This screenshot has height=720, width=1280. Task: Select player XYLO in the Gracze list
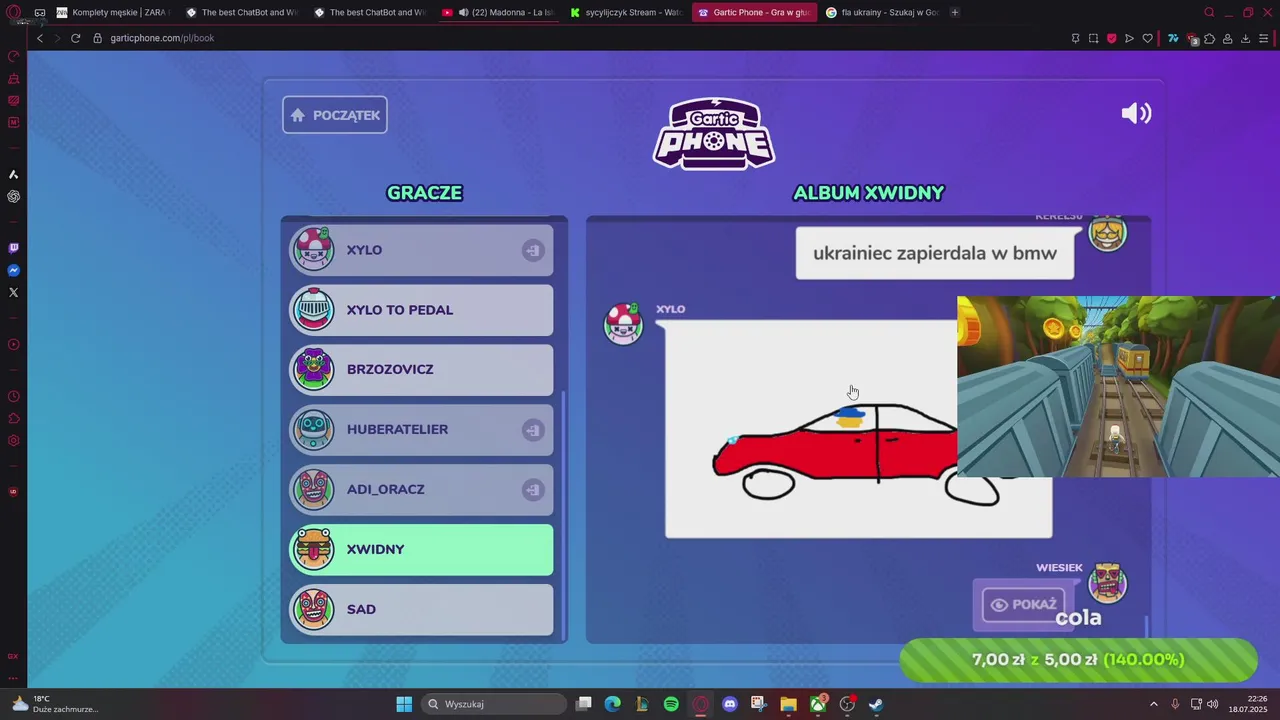click(x=421, y=250)
